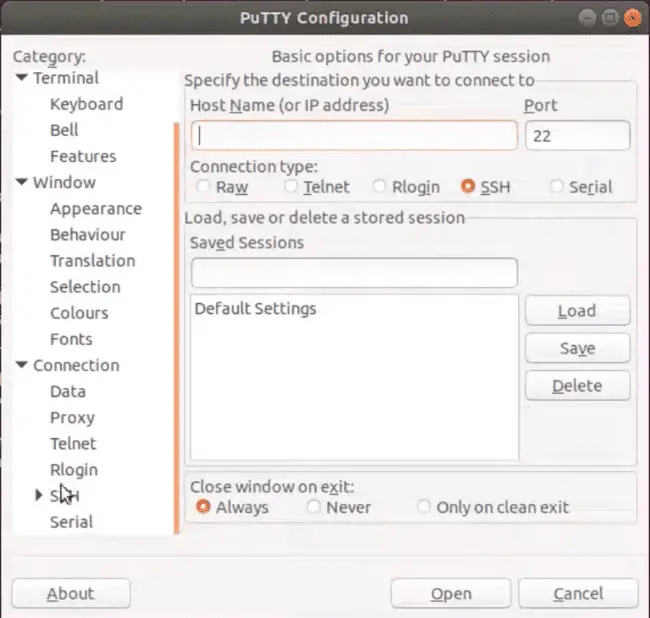Open the Rlogin category in tree
Viewport: 650px width, 618px height.
74,470
